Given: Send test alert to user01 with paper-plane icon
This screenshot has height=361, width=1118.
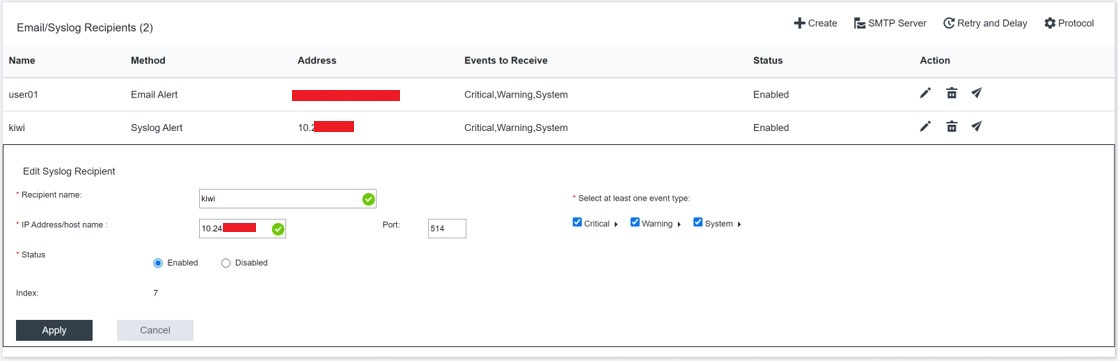Looking at the screenshot, I should (977, 93).
